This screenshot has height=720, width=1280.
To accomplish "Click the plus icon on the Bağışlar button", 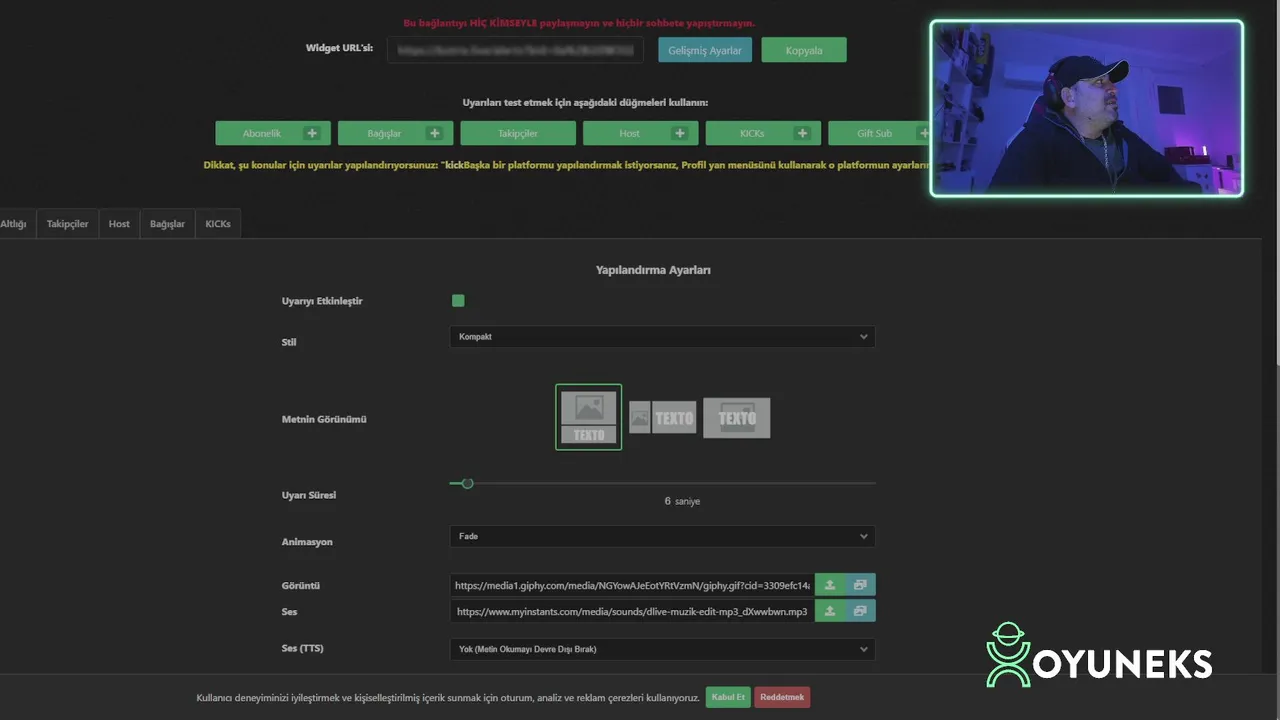I will (434, 133).
